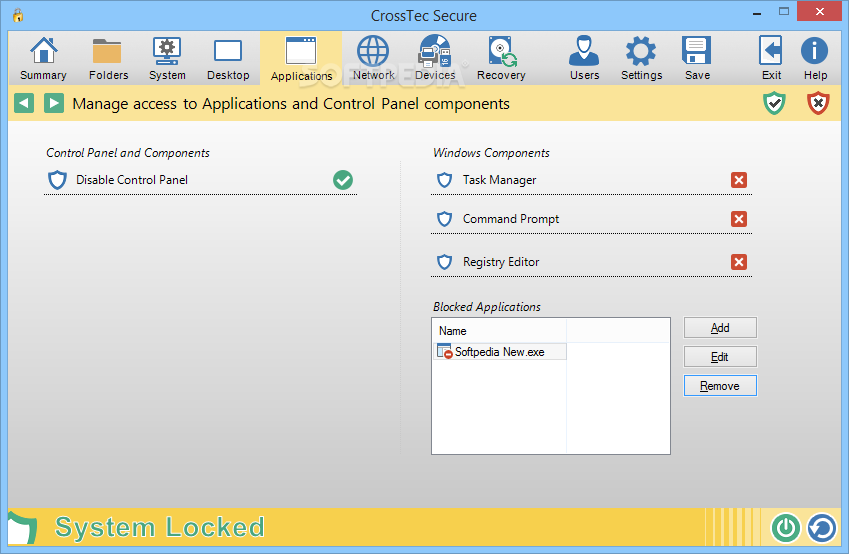849x554 pixels.
Task: Toggle the Disable Control Panel green checkmark
Action: (x=343, y=180)
